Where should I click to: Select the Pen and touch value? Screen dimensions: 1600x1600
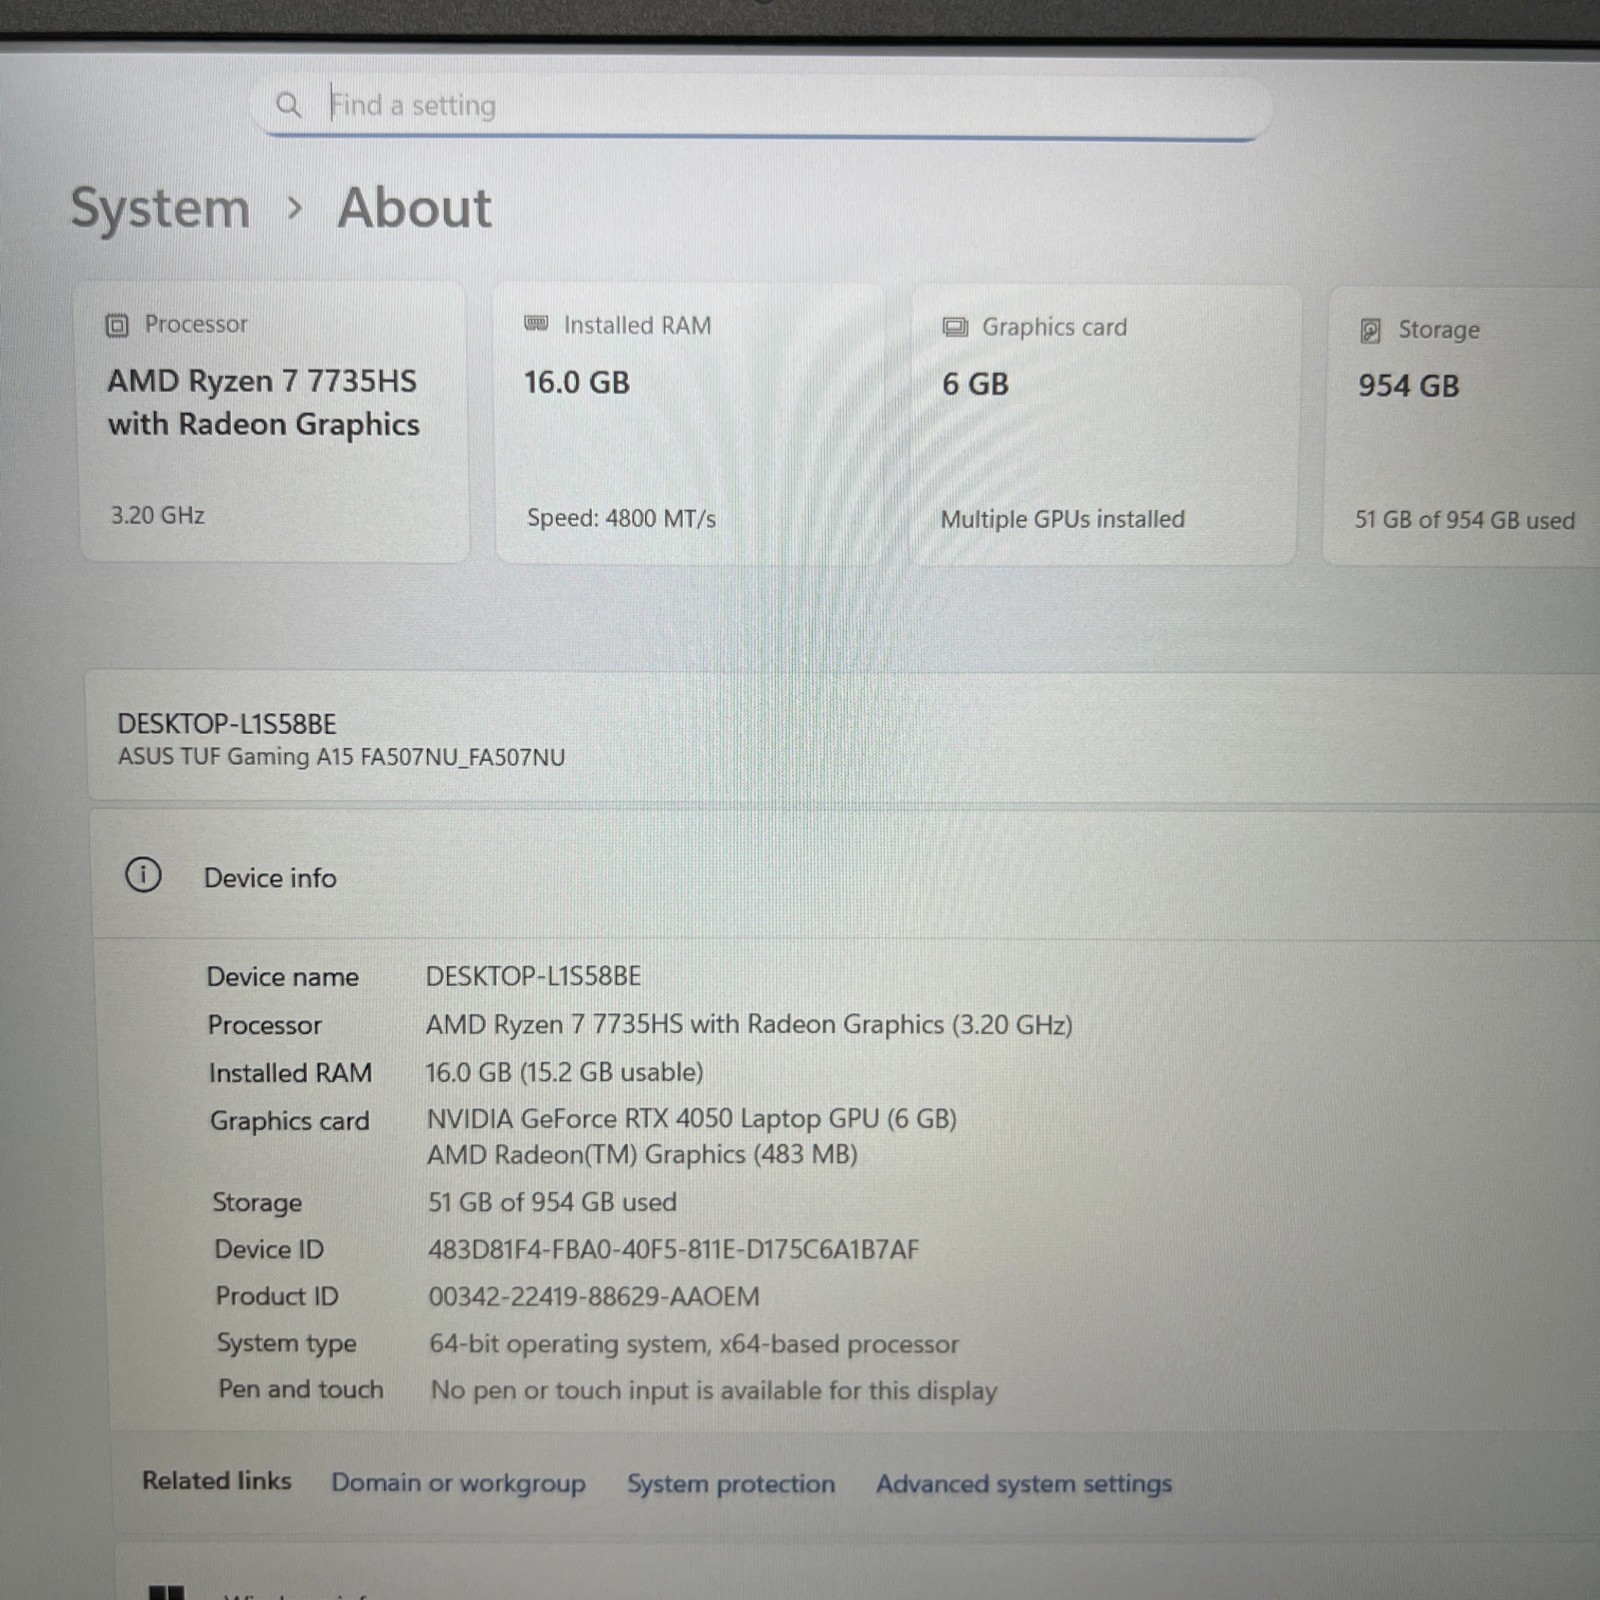pyautogui.click(x=714, y=1391)
